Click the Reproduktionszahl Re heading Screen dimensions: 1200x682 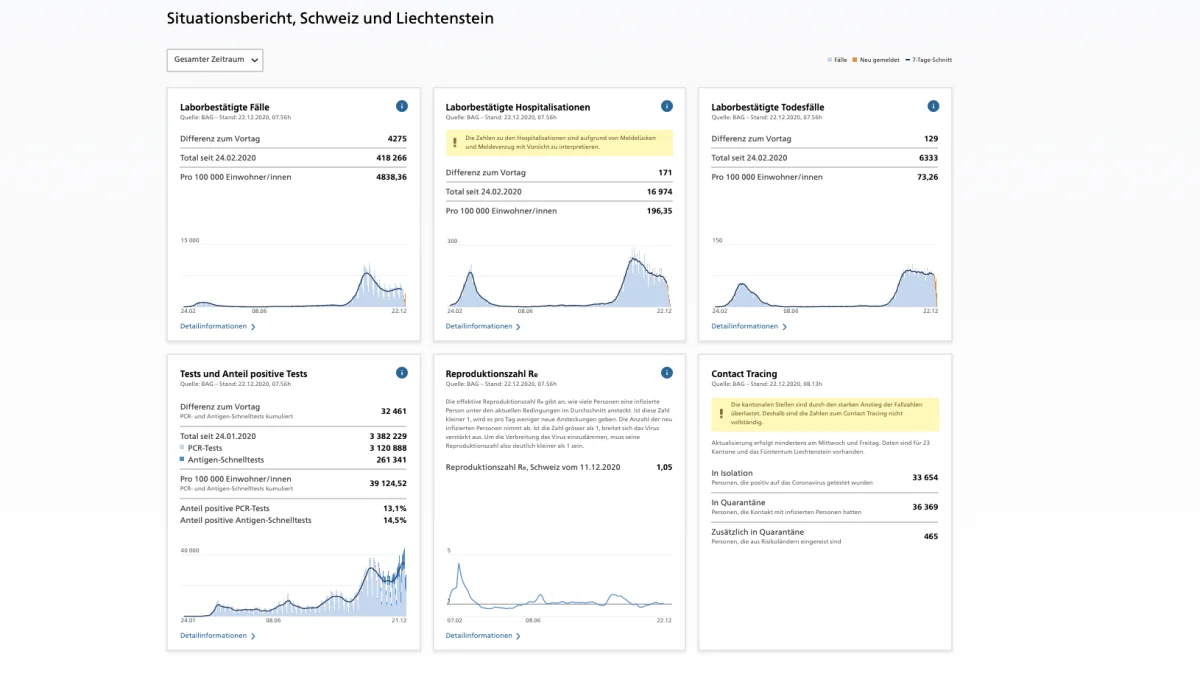[x=492, y=374]
